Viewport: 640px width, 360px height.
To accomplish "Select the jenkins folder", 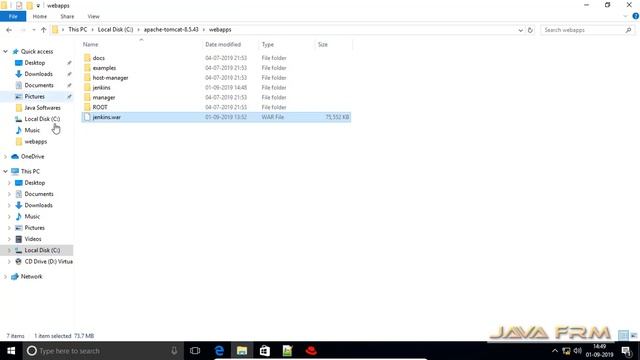I will 101,87.
